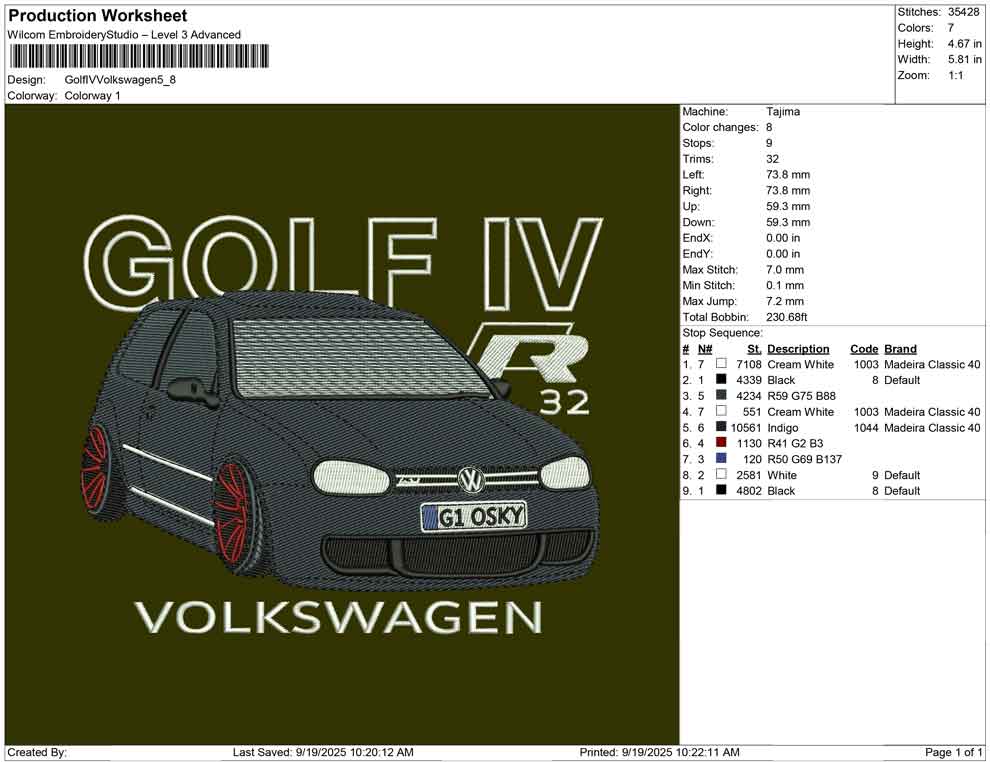This screenshot has width=990, height=762.
Task: Click the number 32 under the R logo
Action: [x=564, y=403]
